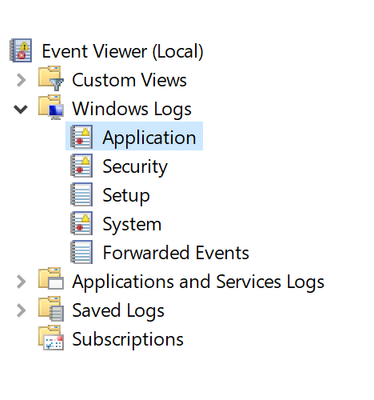Open the Application log label
The image size is (374, 400).
[x=149, y=138]
